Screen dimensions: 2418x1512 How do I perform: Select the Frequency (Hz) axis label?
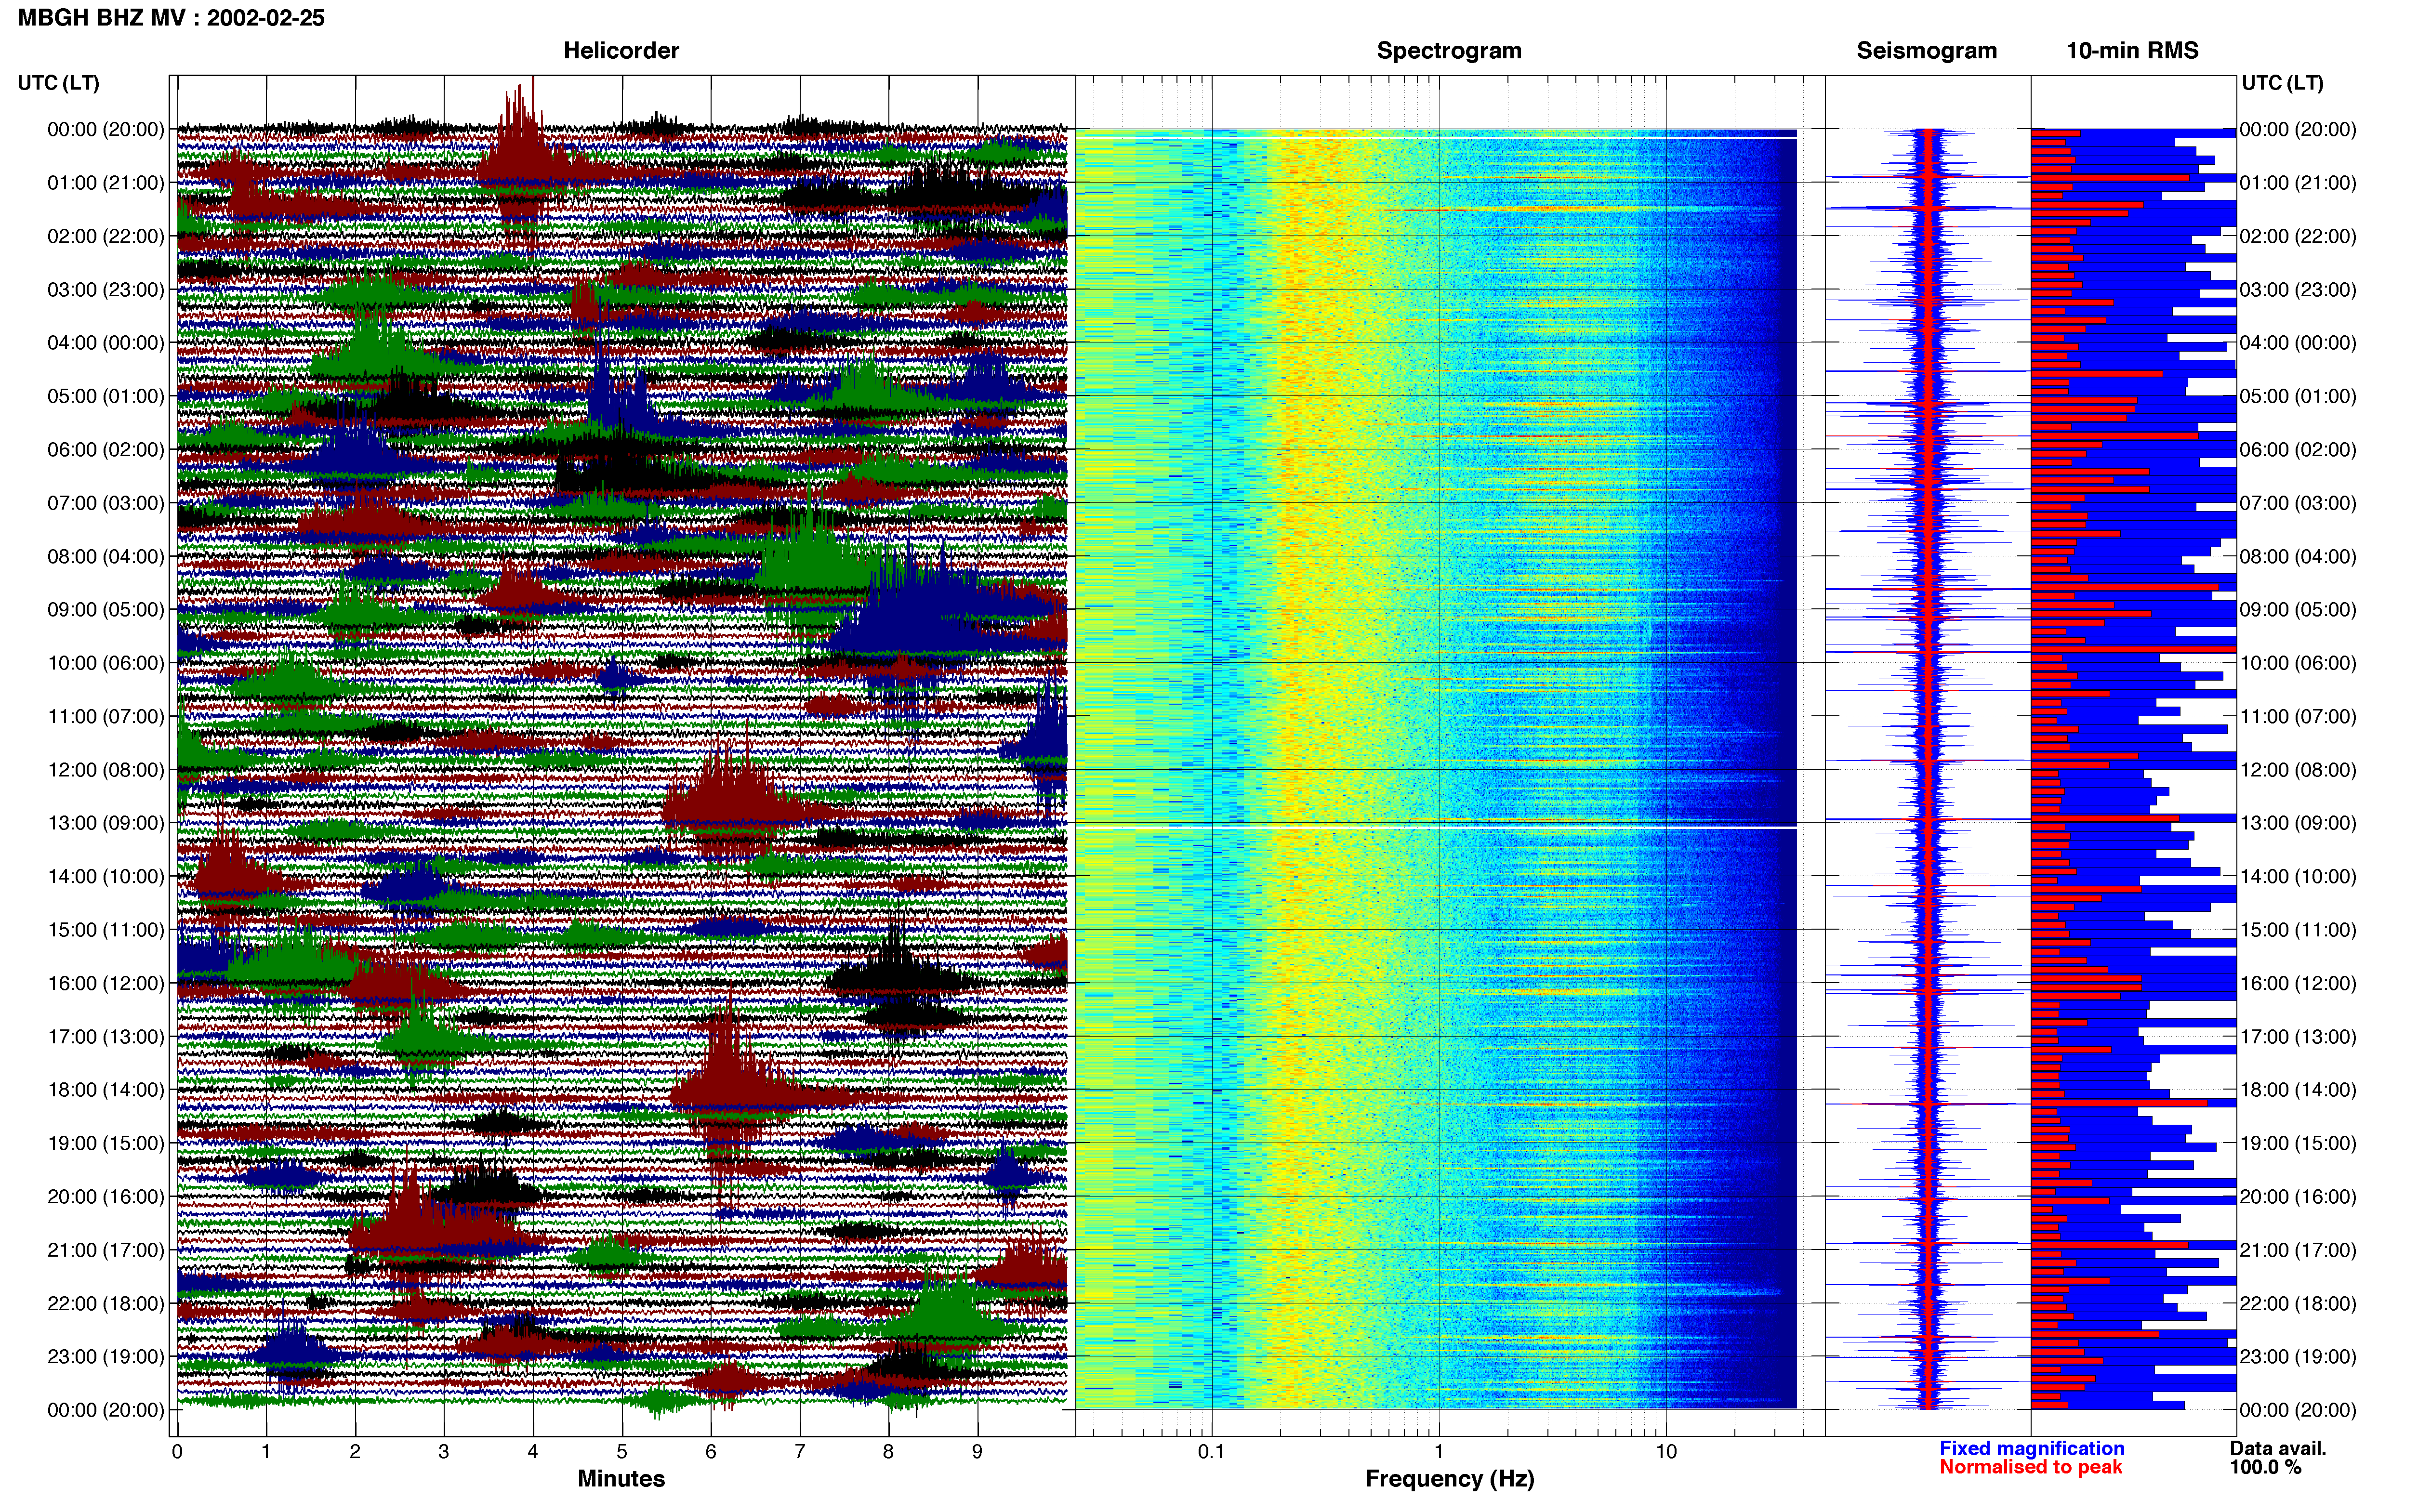click(1449, 1479)
